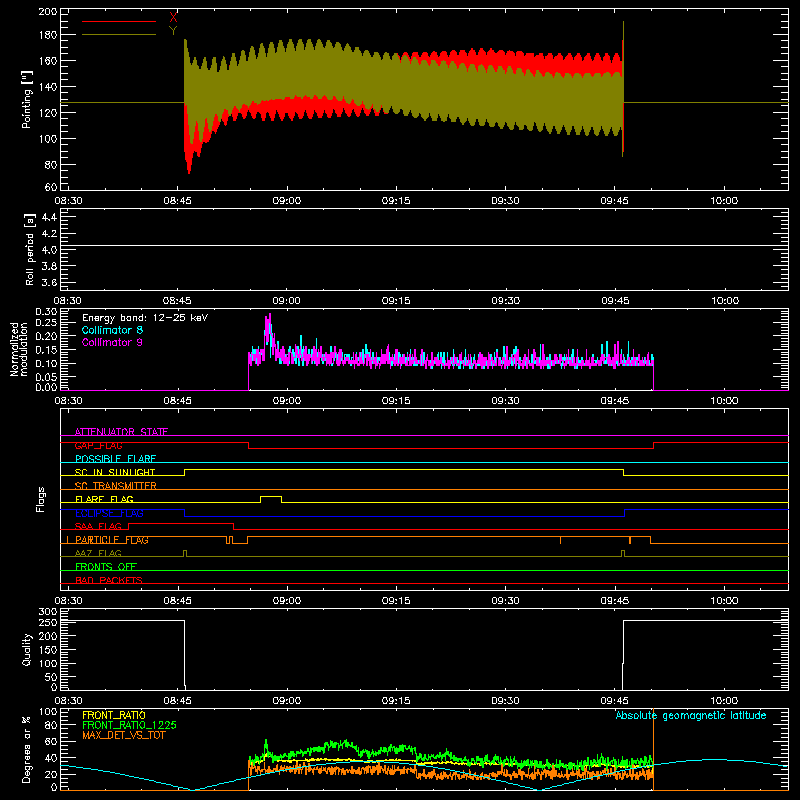Click the ATTENUATOR_STATE flag label
800x800 pixels.
click(x=121, y=432)
